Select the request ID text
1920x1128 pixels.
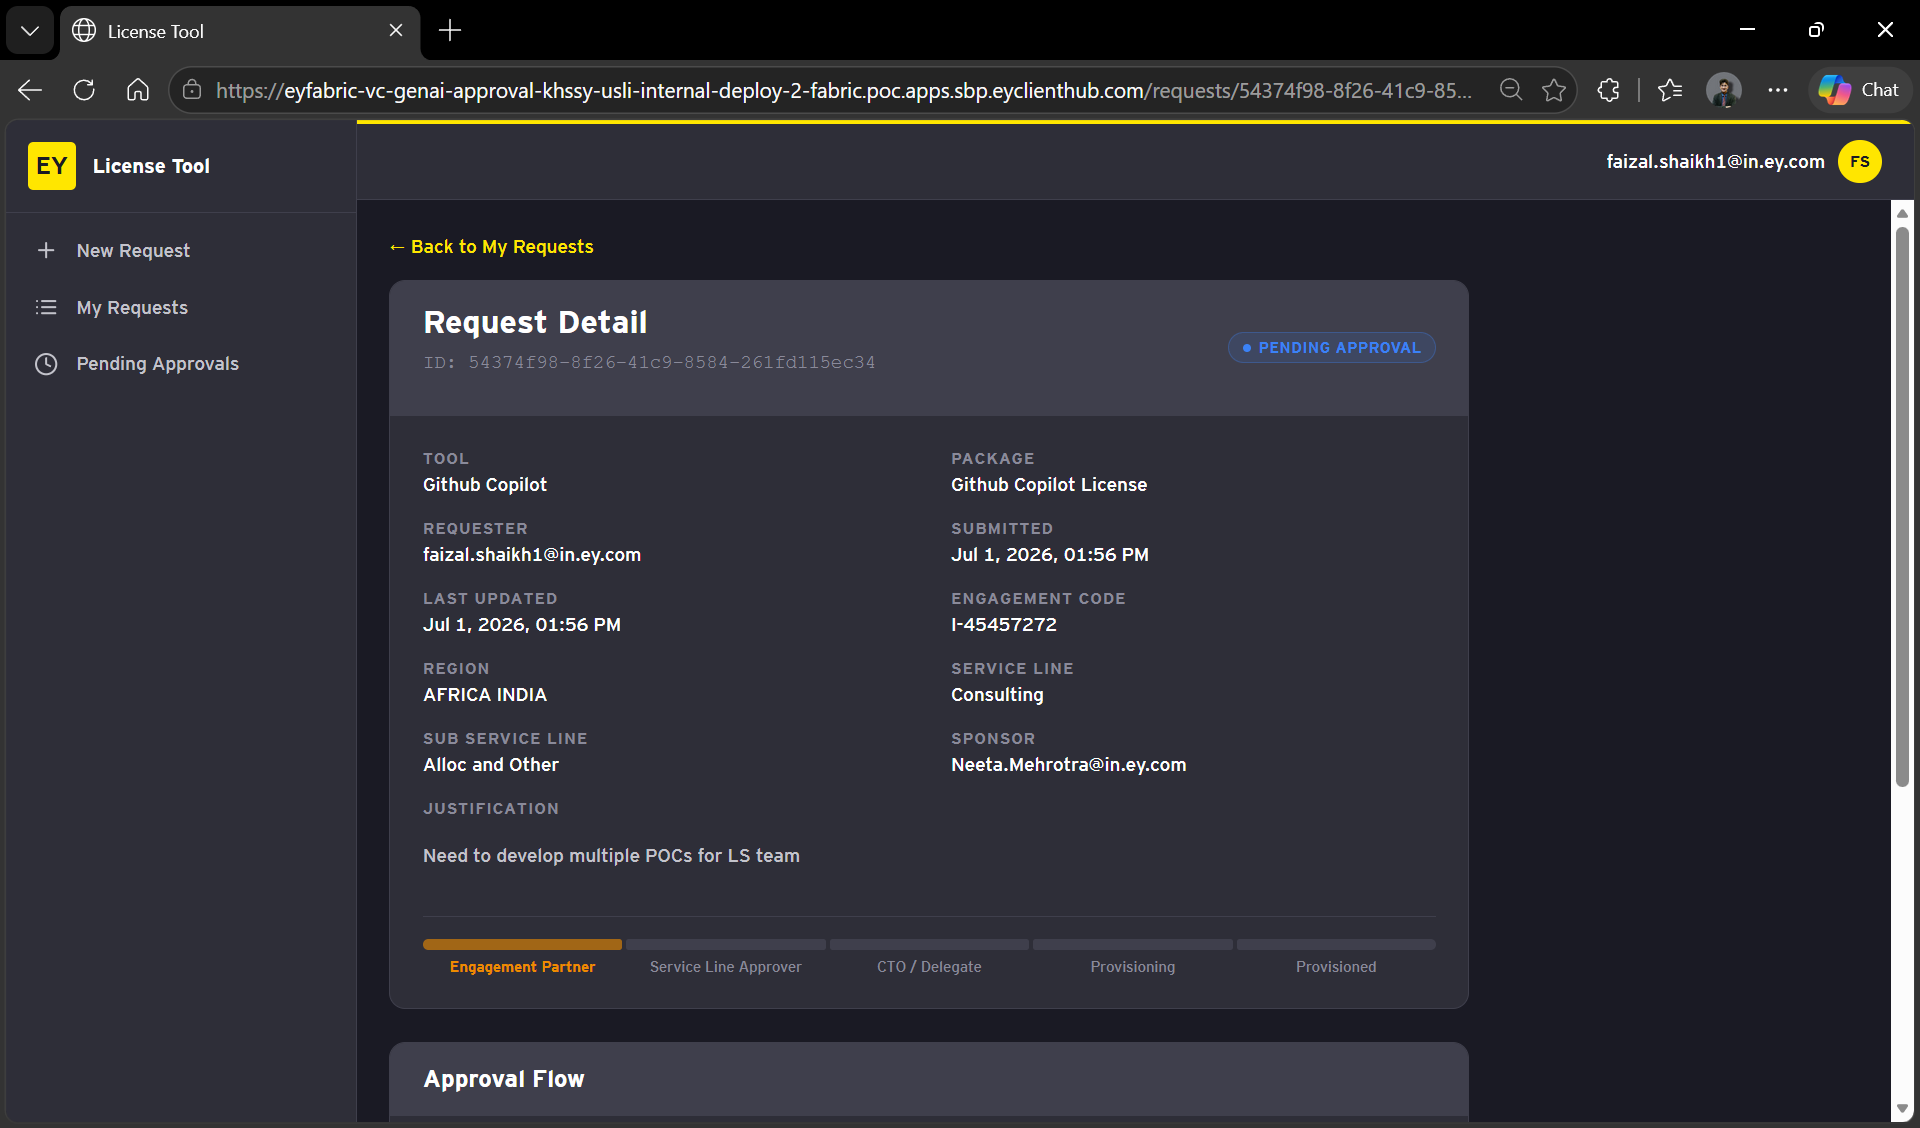click(x=649, y=362)
